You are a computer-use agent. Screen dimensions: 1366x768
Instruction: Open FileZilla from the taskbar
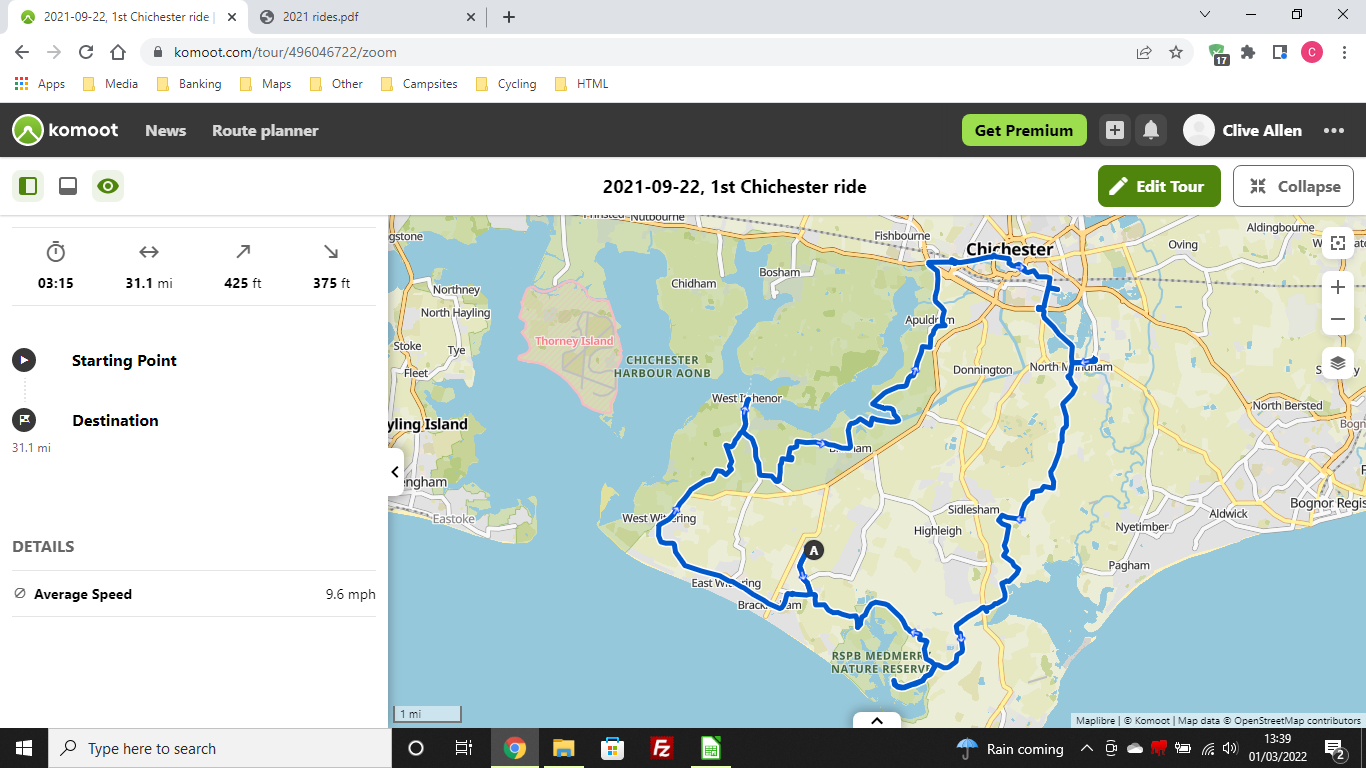[x=661, y=748]
